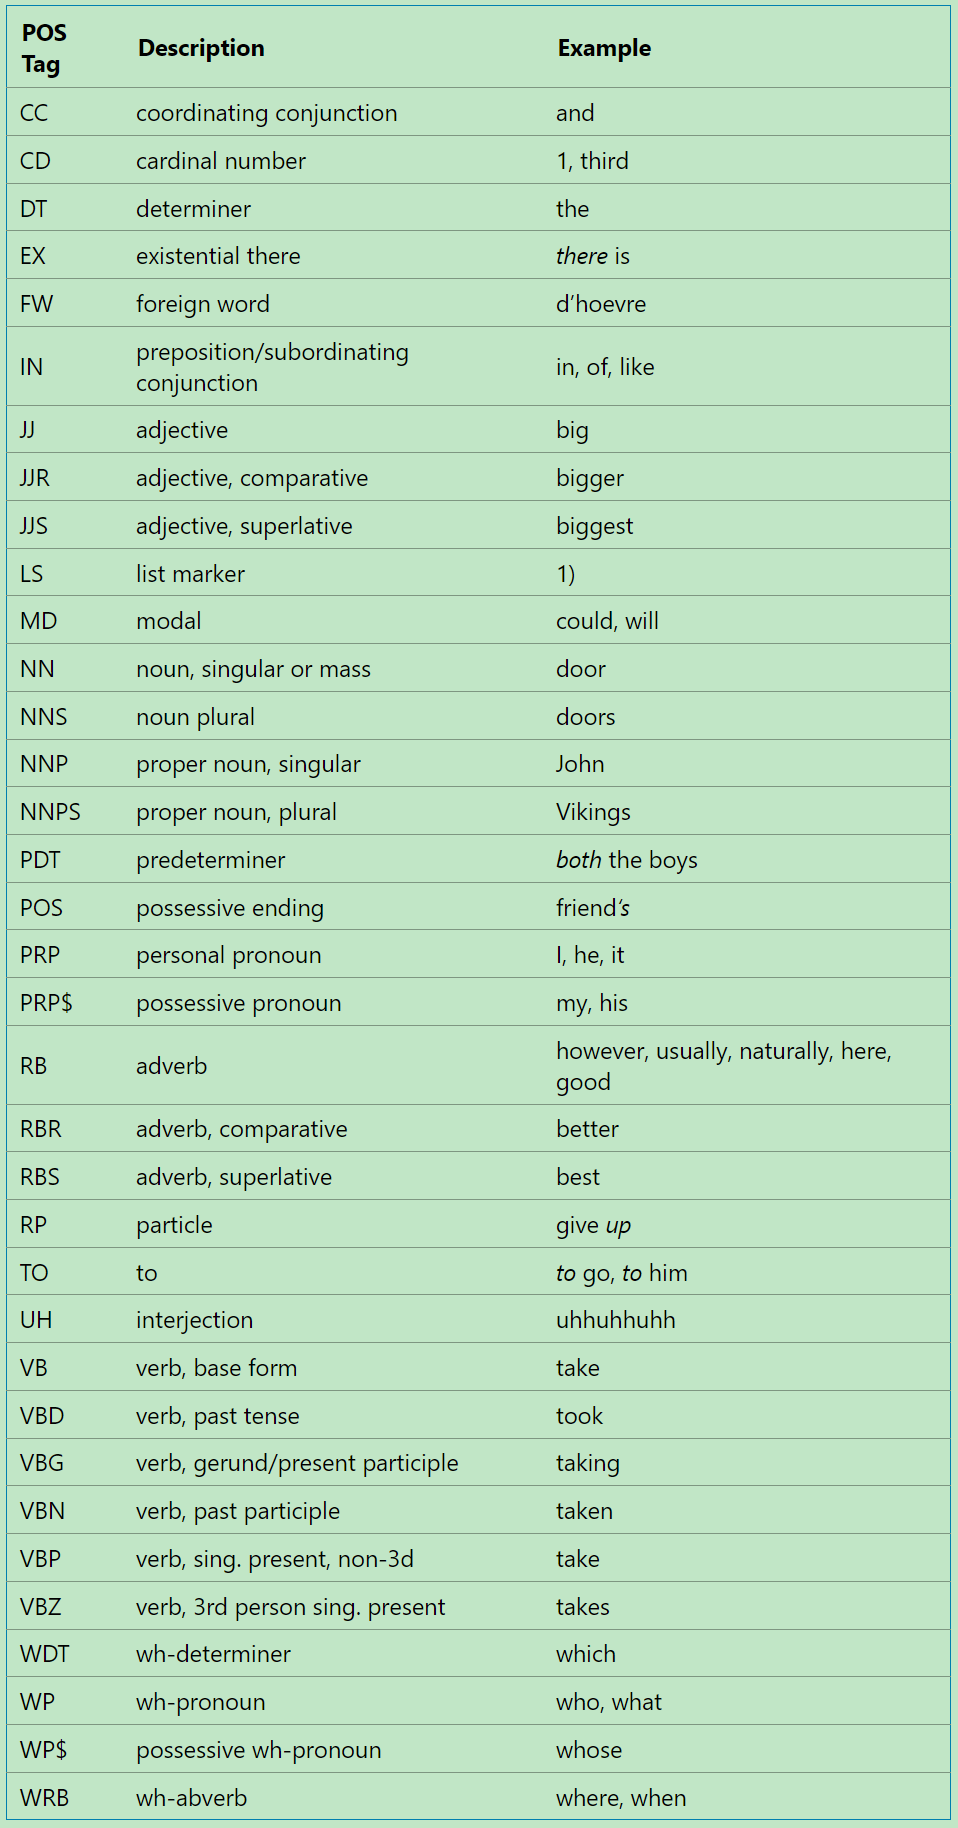This screenshot has height=1828, width=958.
Task: Click the NNPS tag cell
Action: (x=50, y=812)
